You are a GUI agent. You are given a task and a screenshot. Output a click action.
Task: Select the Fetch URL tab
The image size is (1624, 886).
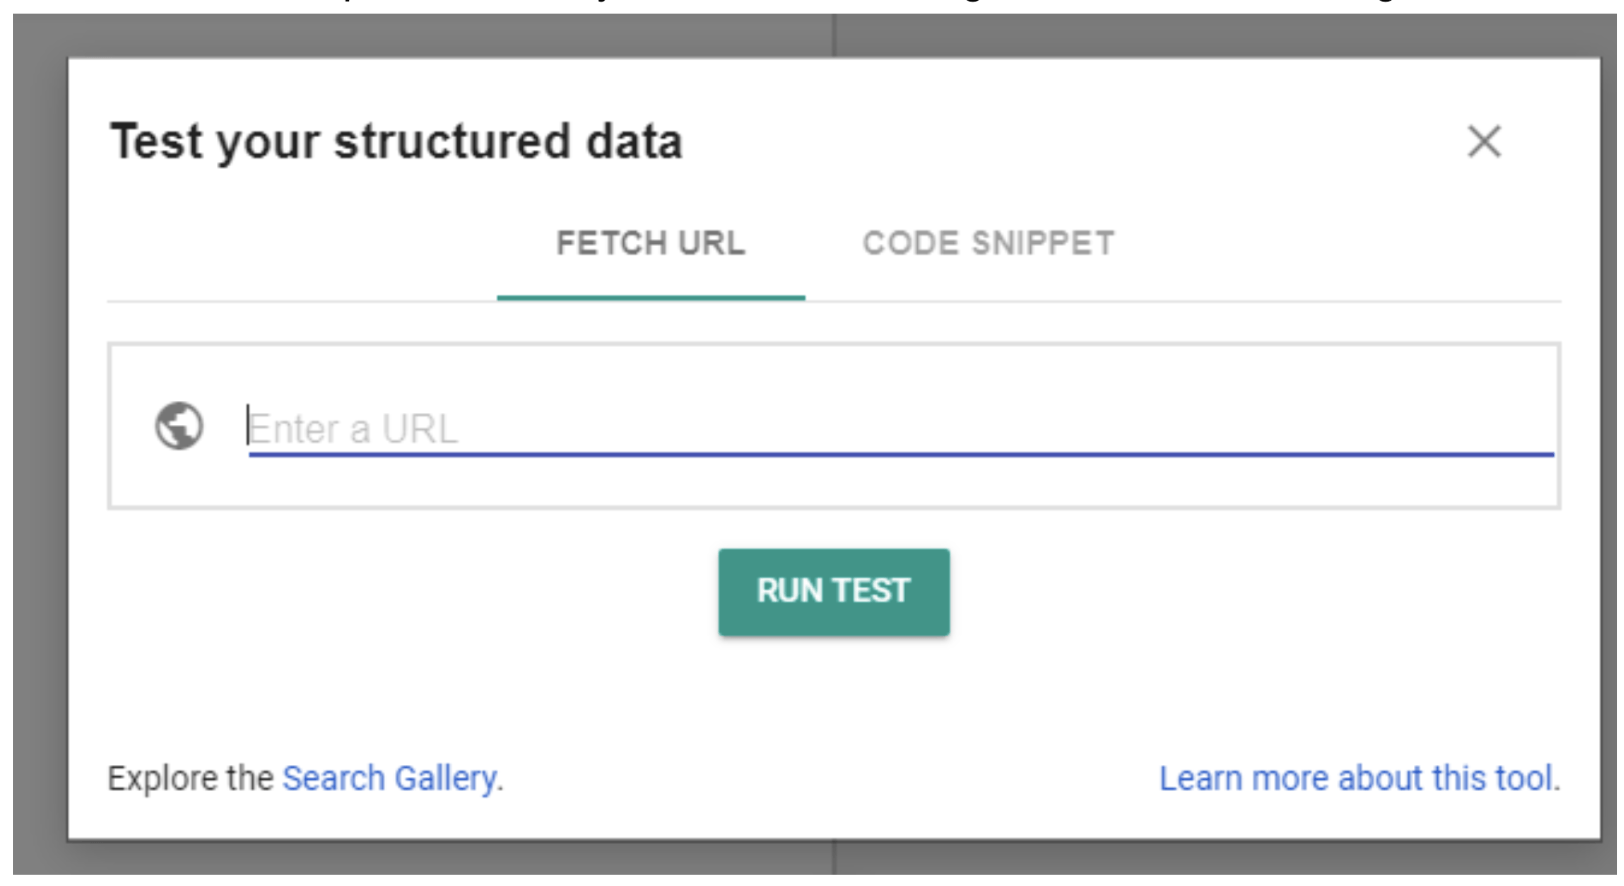651,243
